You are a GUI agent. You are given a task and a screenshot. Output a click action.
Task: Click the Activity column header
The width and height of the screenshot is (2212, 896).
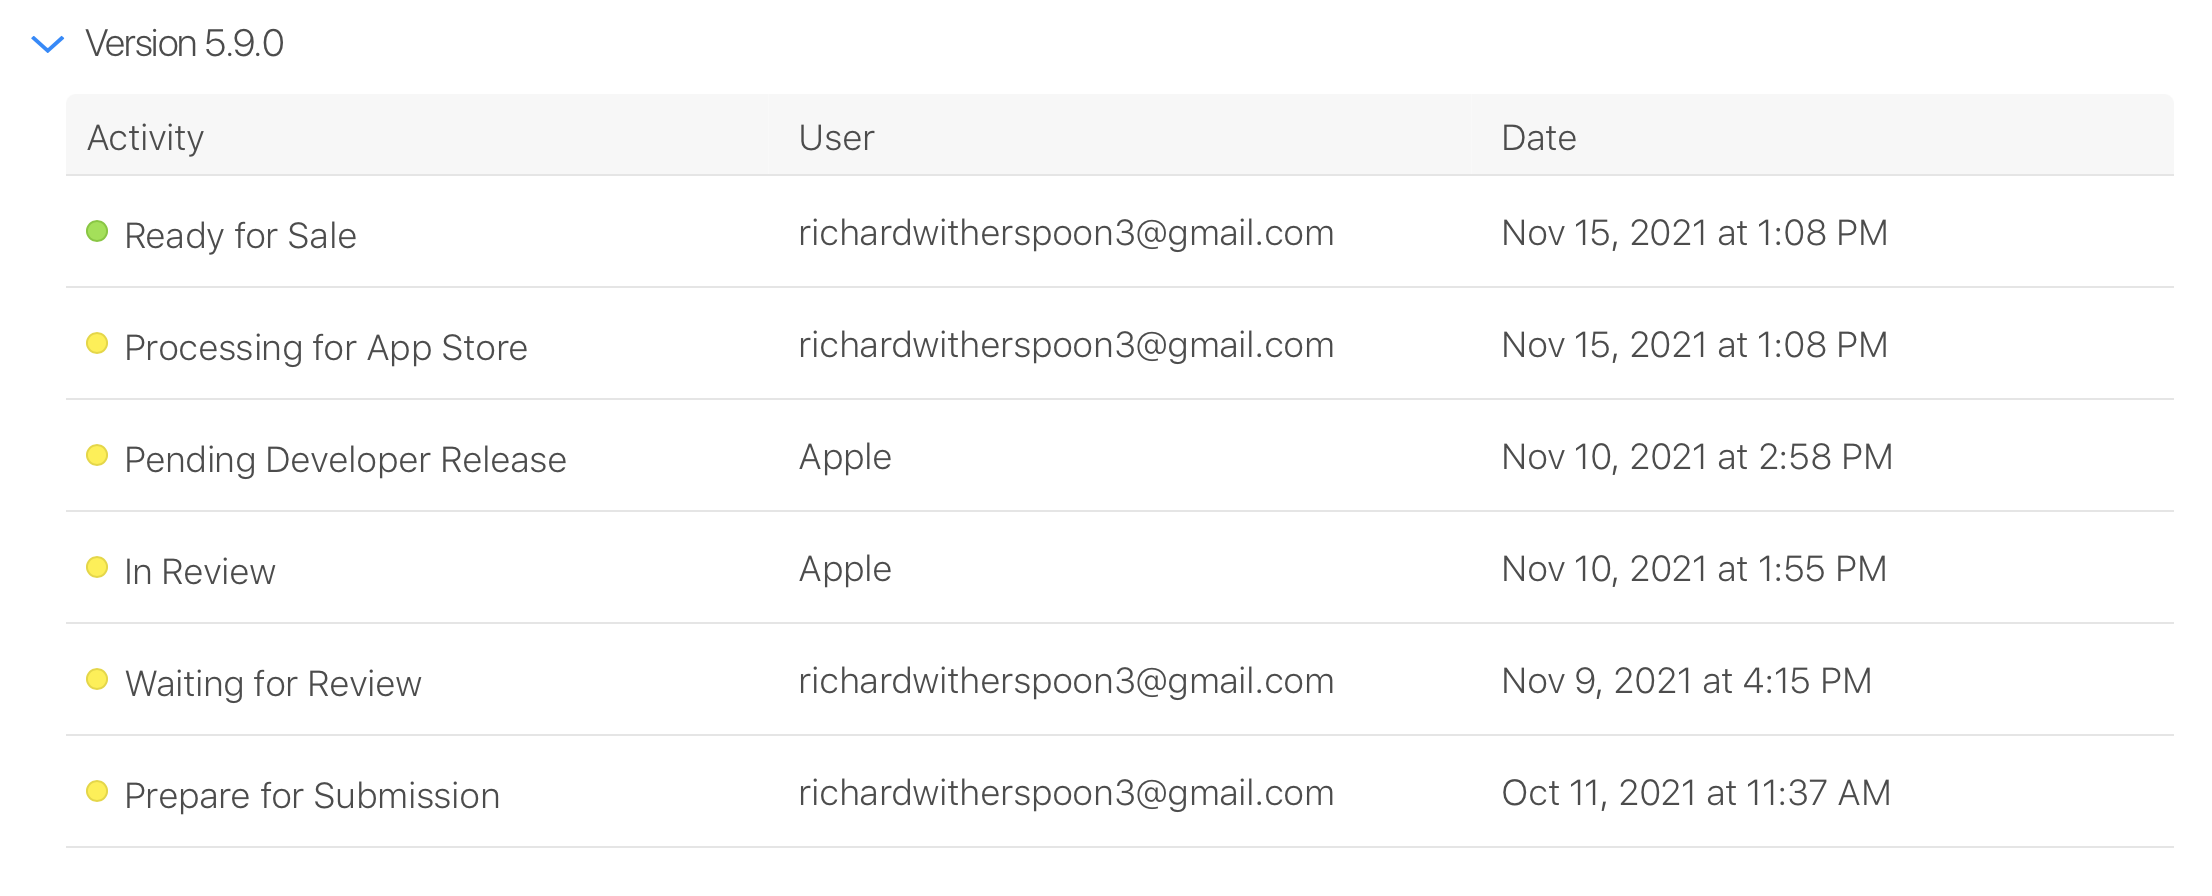pyautogui.click(x=146, y=137)
